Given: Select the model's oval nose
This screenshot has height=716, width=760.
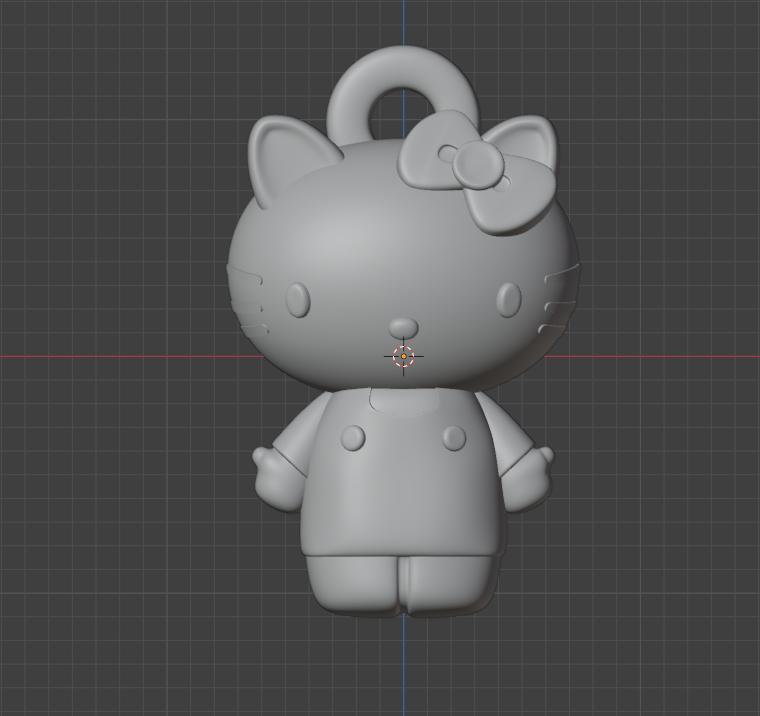Looking at the screenshot, I should 404,327.
